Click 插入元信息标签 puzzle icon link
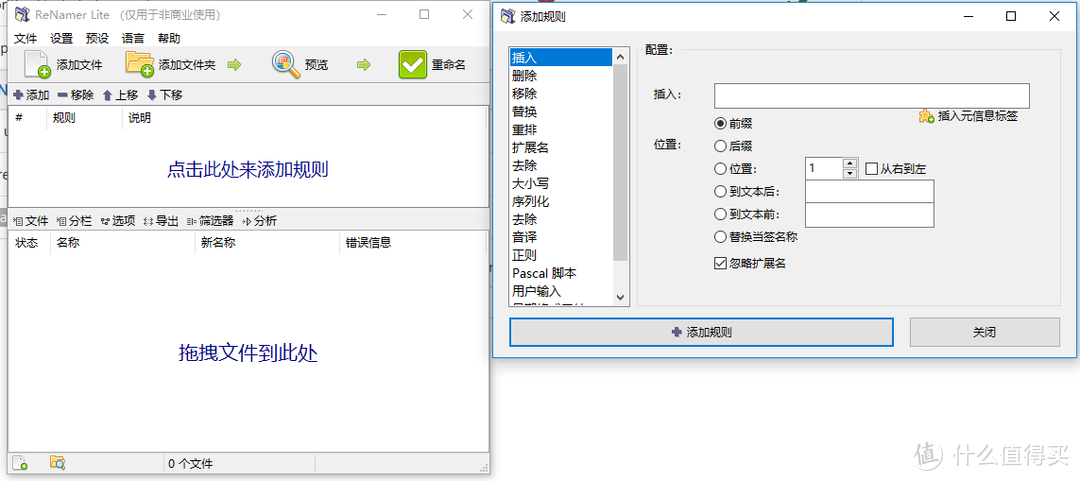The height and width of the screenshot is (481, 1080). pos(926,116)
